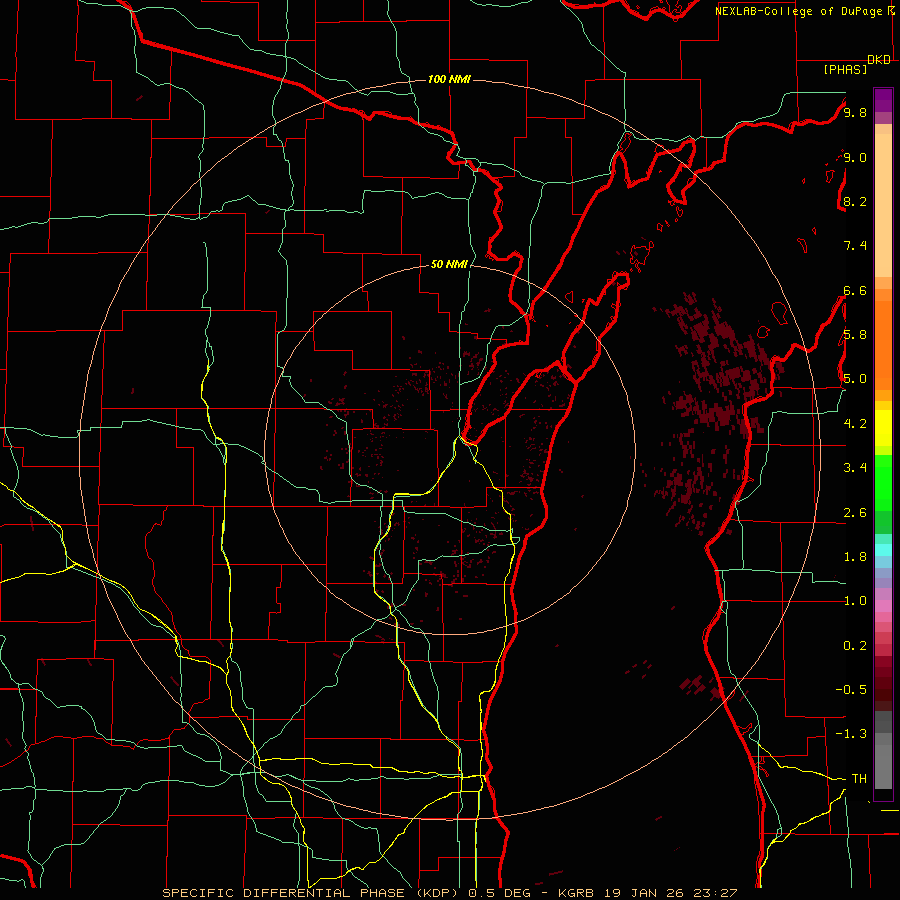Click the TH threshold legend label
The height and width of the screenshot is (900, 900).
click(x=859, y=778)
